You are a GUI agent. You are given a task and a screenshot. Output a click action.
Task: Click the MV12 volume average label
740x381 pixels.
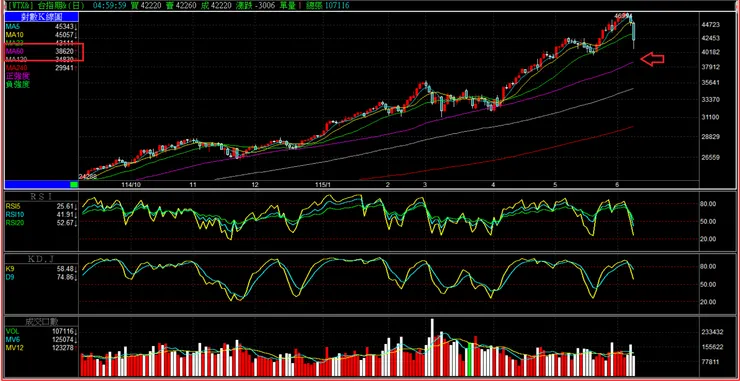14,347
